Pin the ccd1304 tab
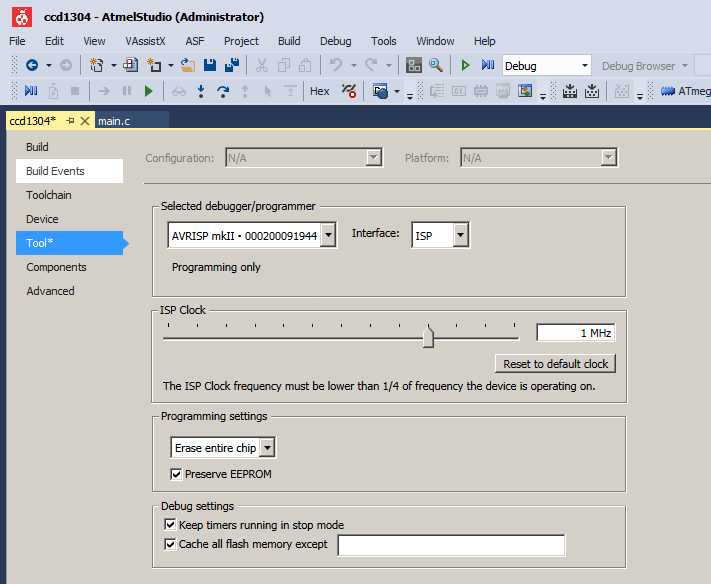The width and height of the screenshot is (711, 584). 70,121
